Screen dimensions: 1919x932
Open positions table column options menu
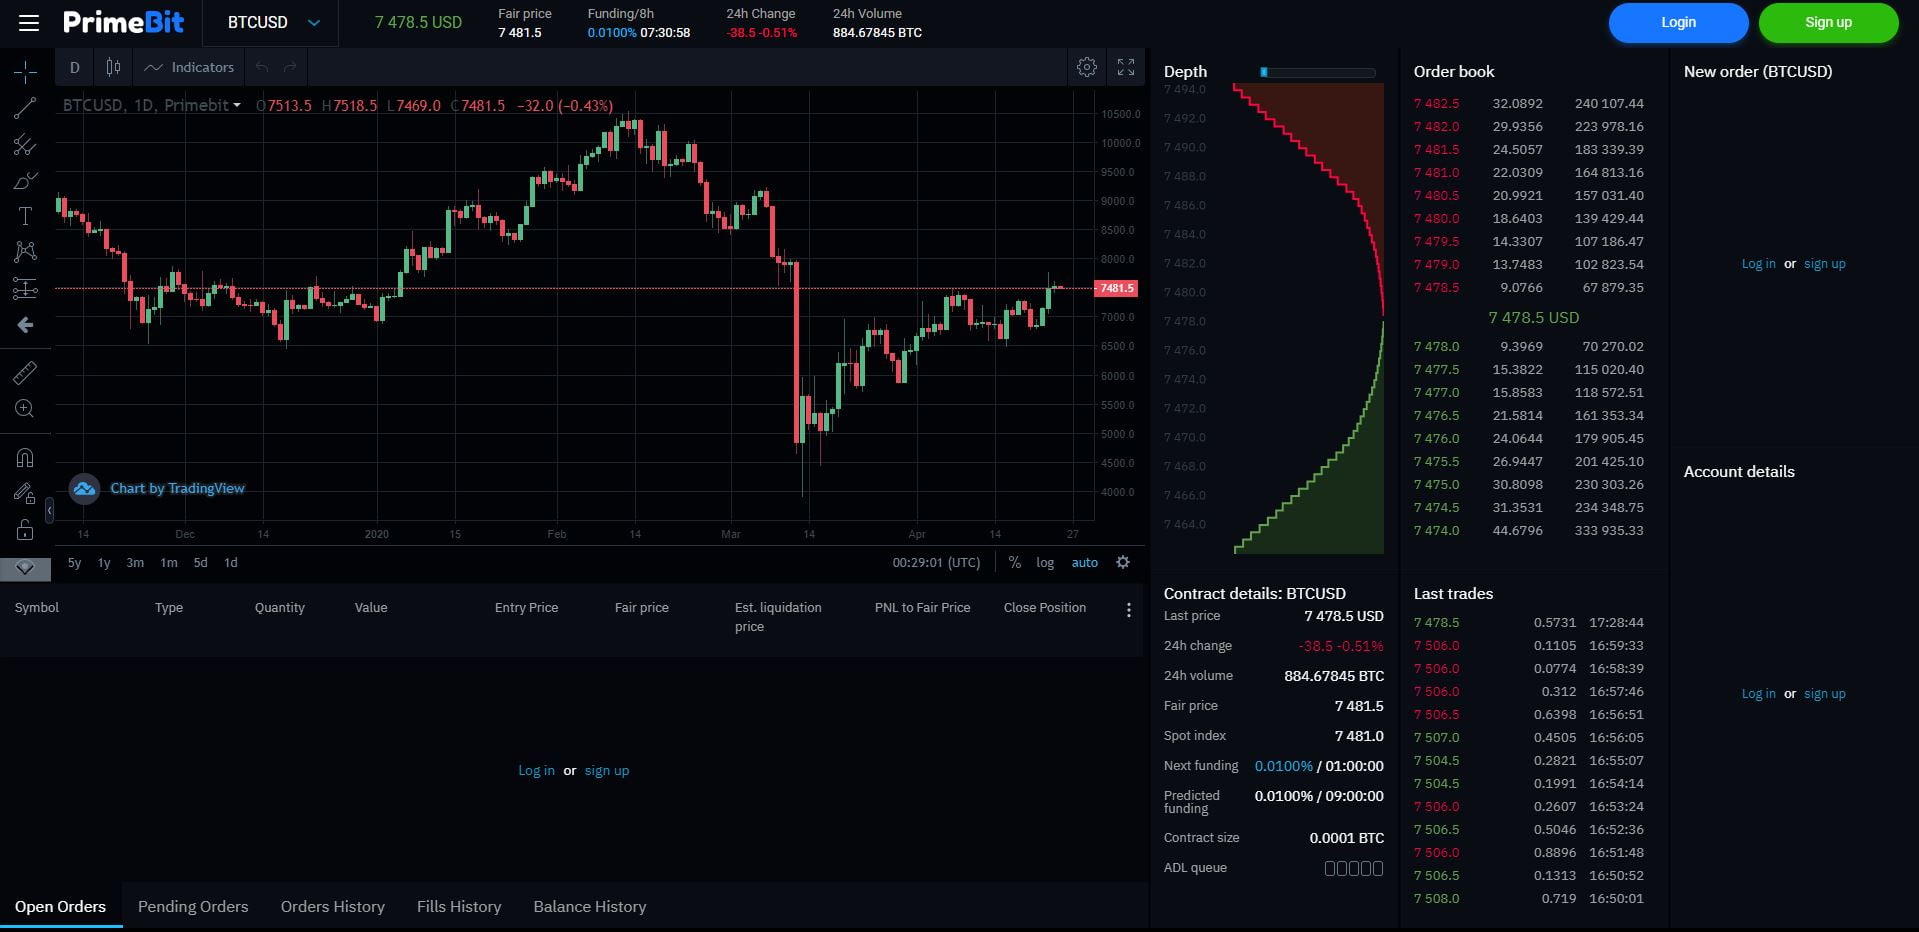coord(1129,610)
